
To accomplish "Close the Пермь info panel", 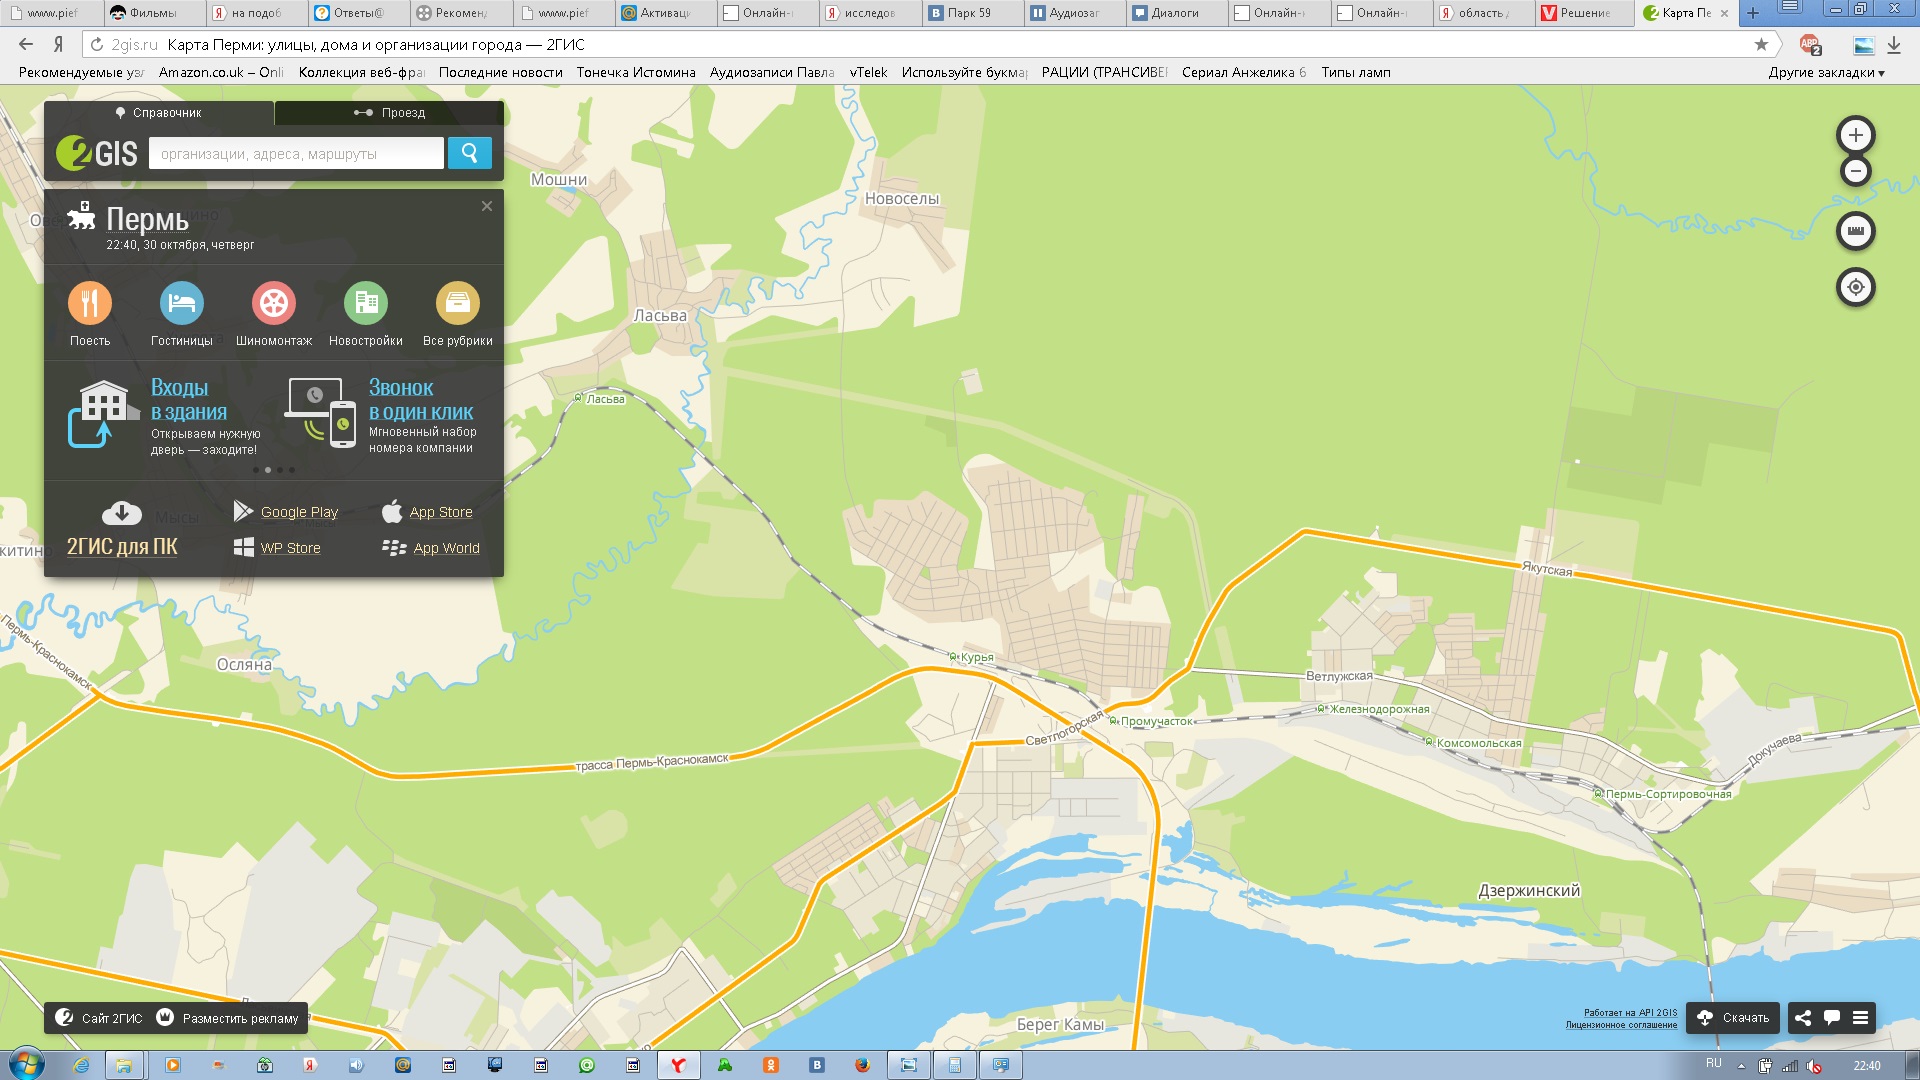I will 487,206.
